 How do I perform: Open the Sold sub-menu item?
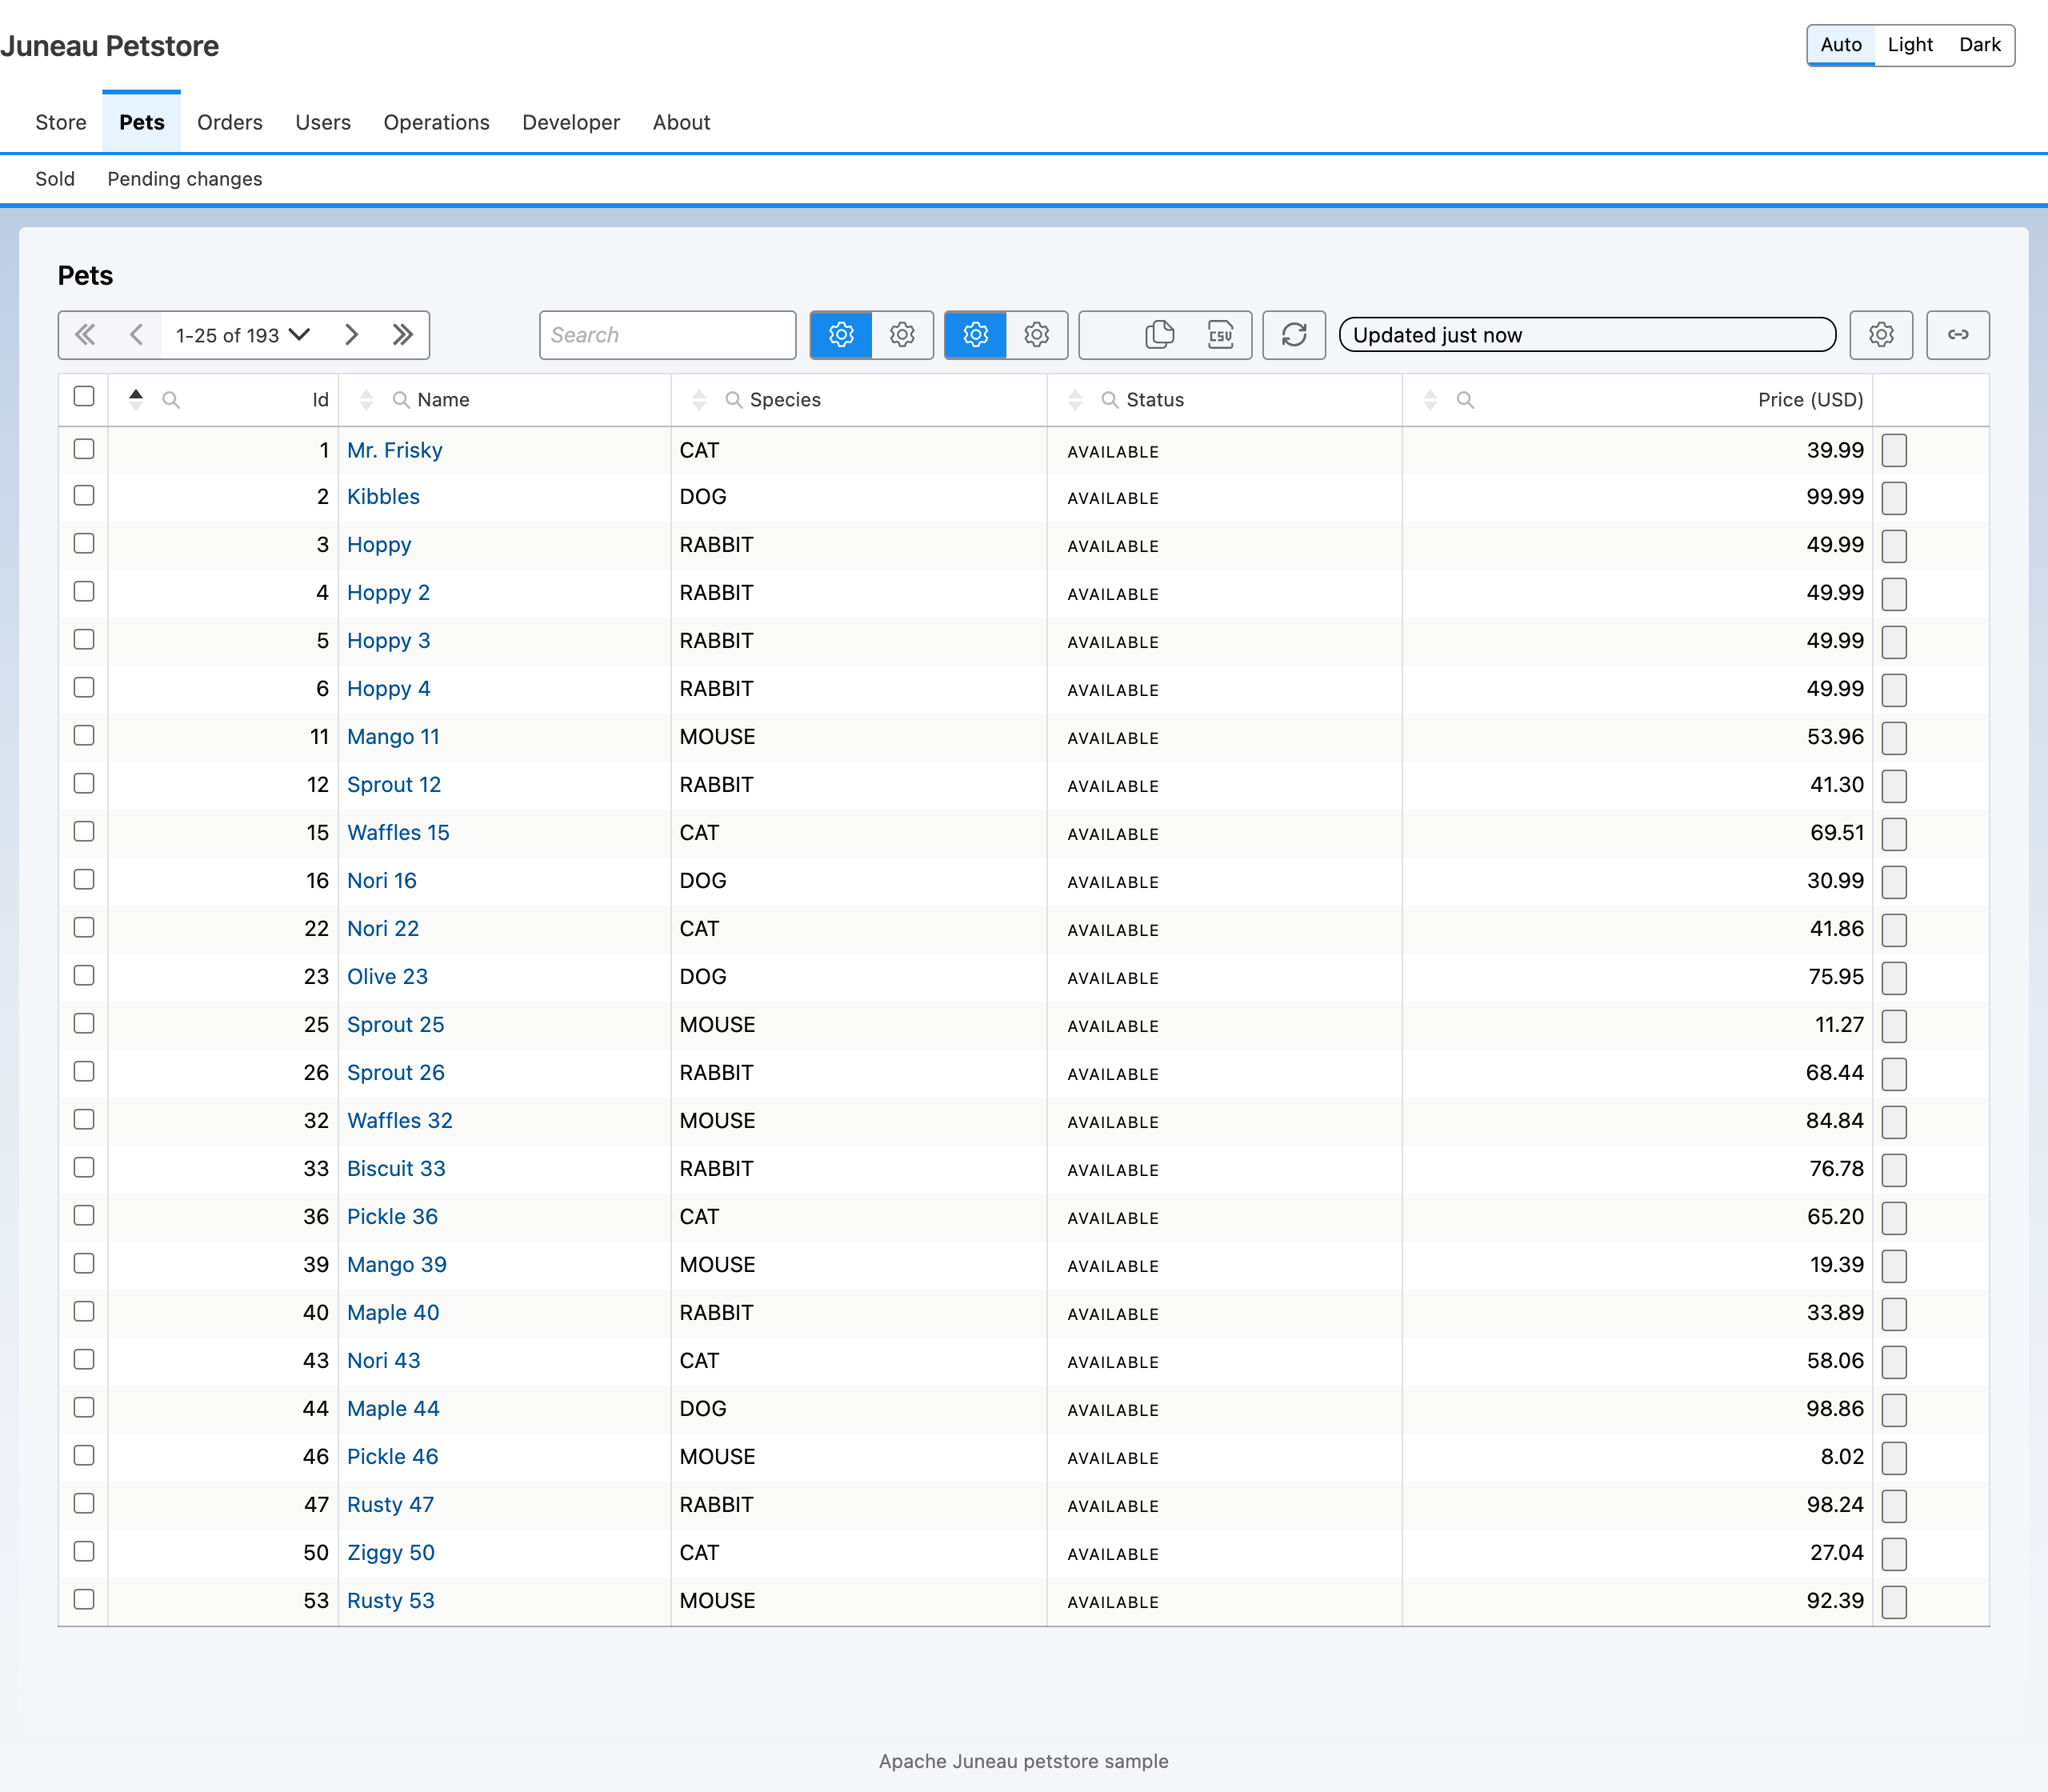click(55, 179)
